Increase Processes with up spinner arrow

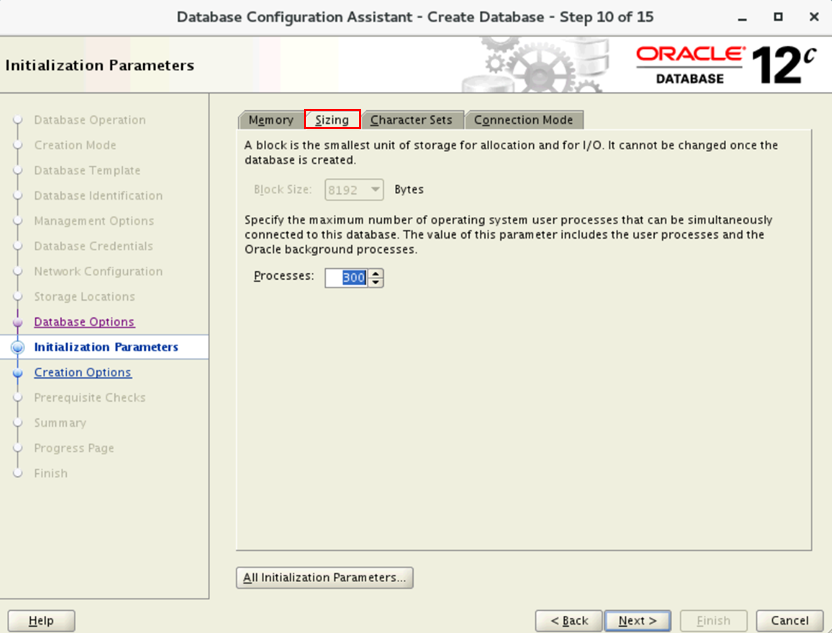point(376,273)
